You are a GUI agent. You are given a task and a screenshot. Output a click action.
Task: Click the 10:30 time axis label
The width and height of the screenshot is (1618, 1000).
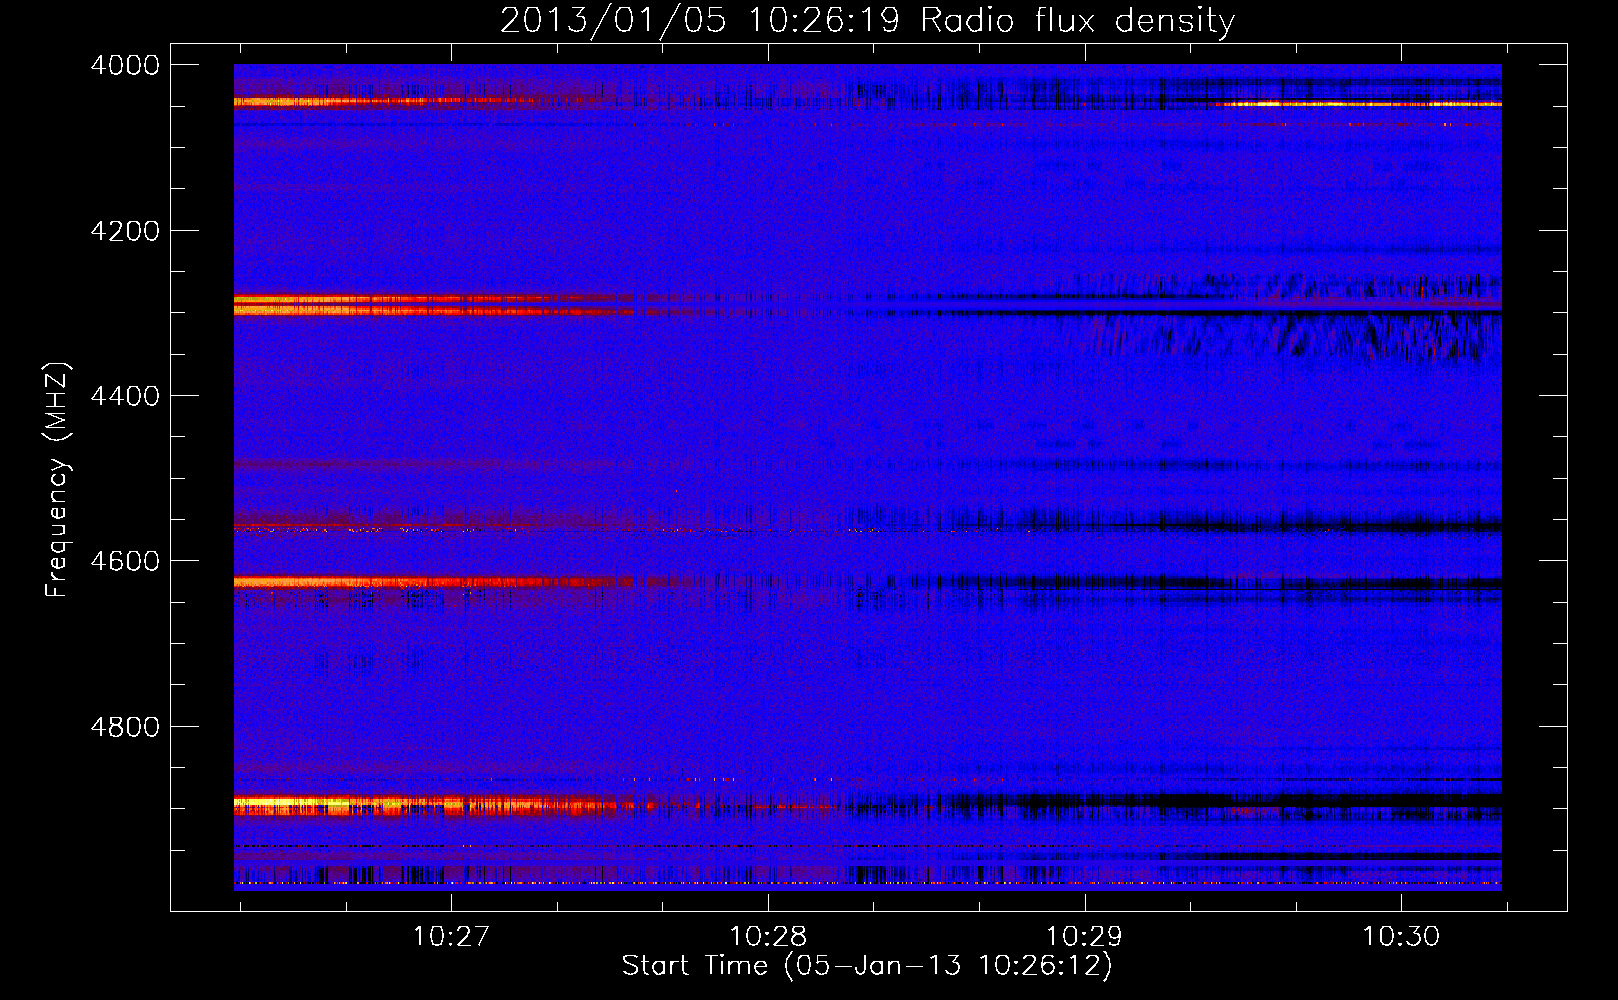click(1401, 936)
